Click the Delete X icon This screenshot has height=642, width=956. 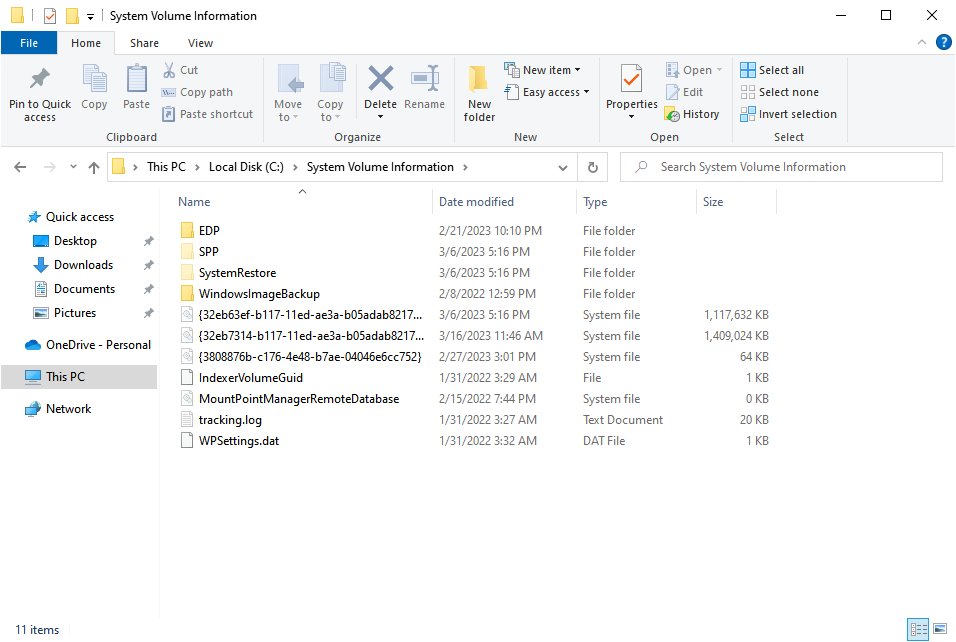[x=380, y=79]
